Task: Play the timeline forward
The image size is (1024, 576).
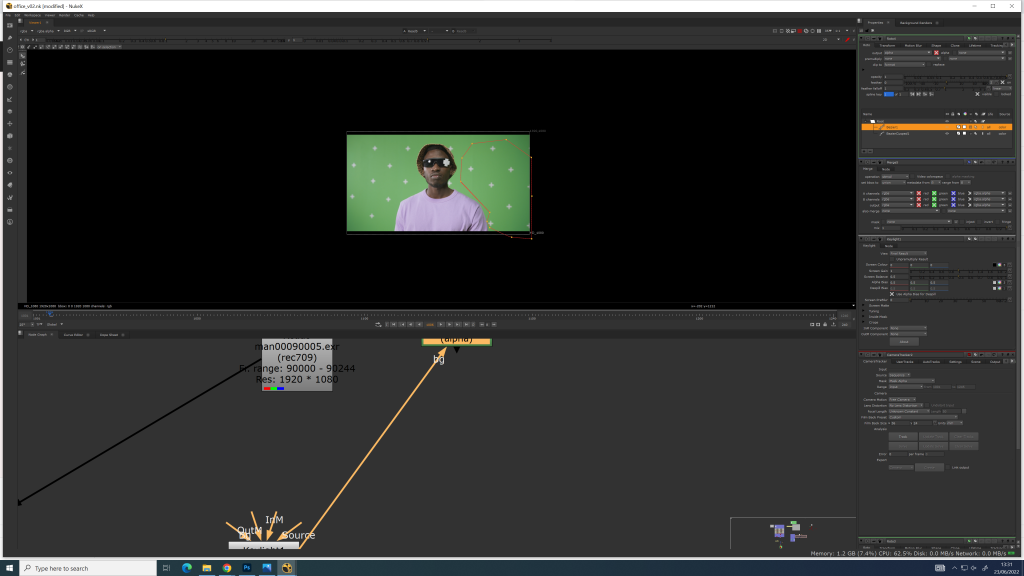Action: point(441,325)
